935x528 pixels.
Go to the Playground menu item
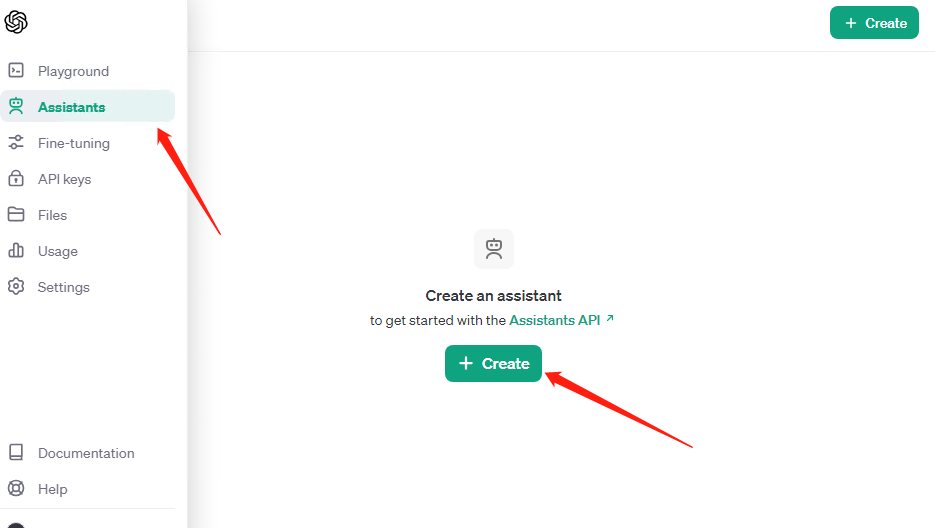[73, 71]
